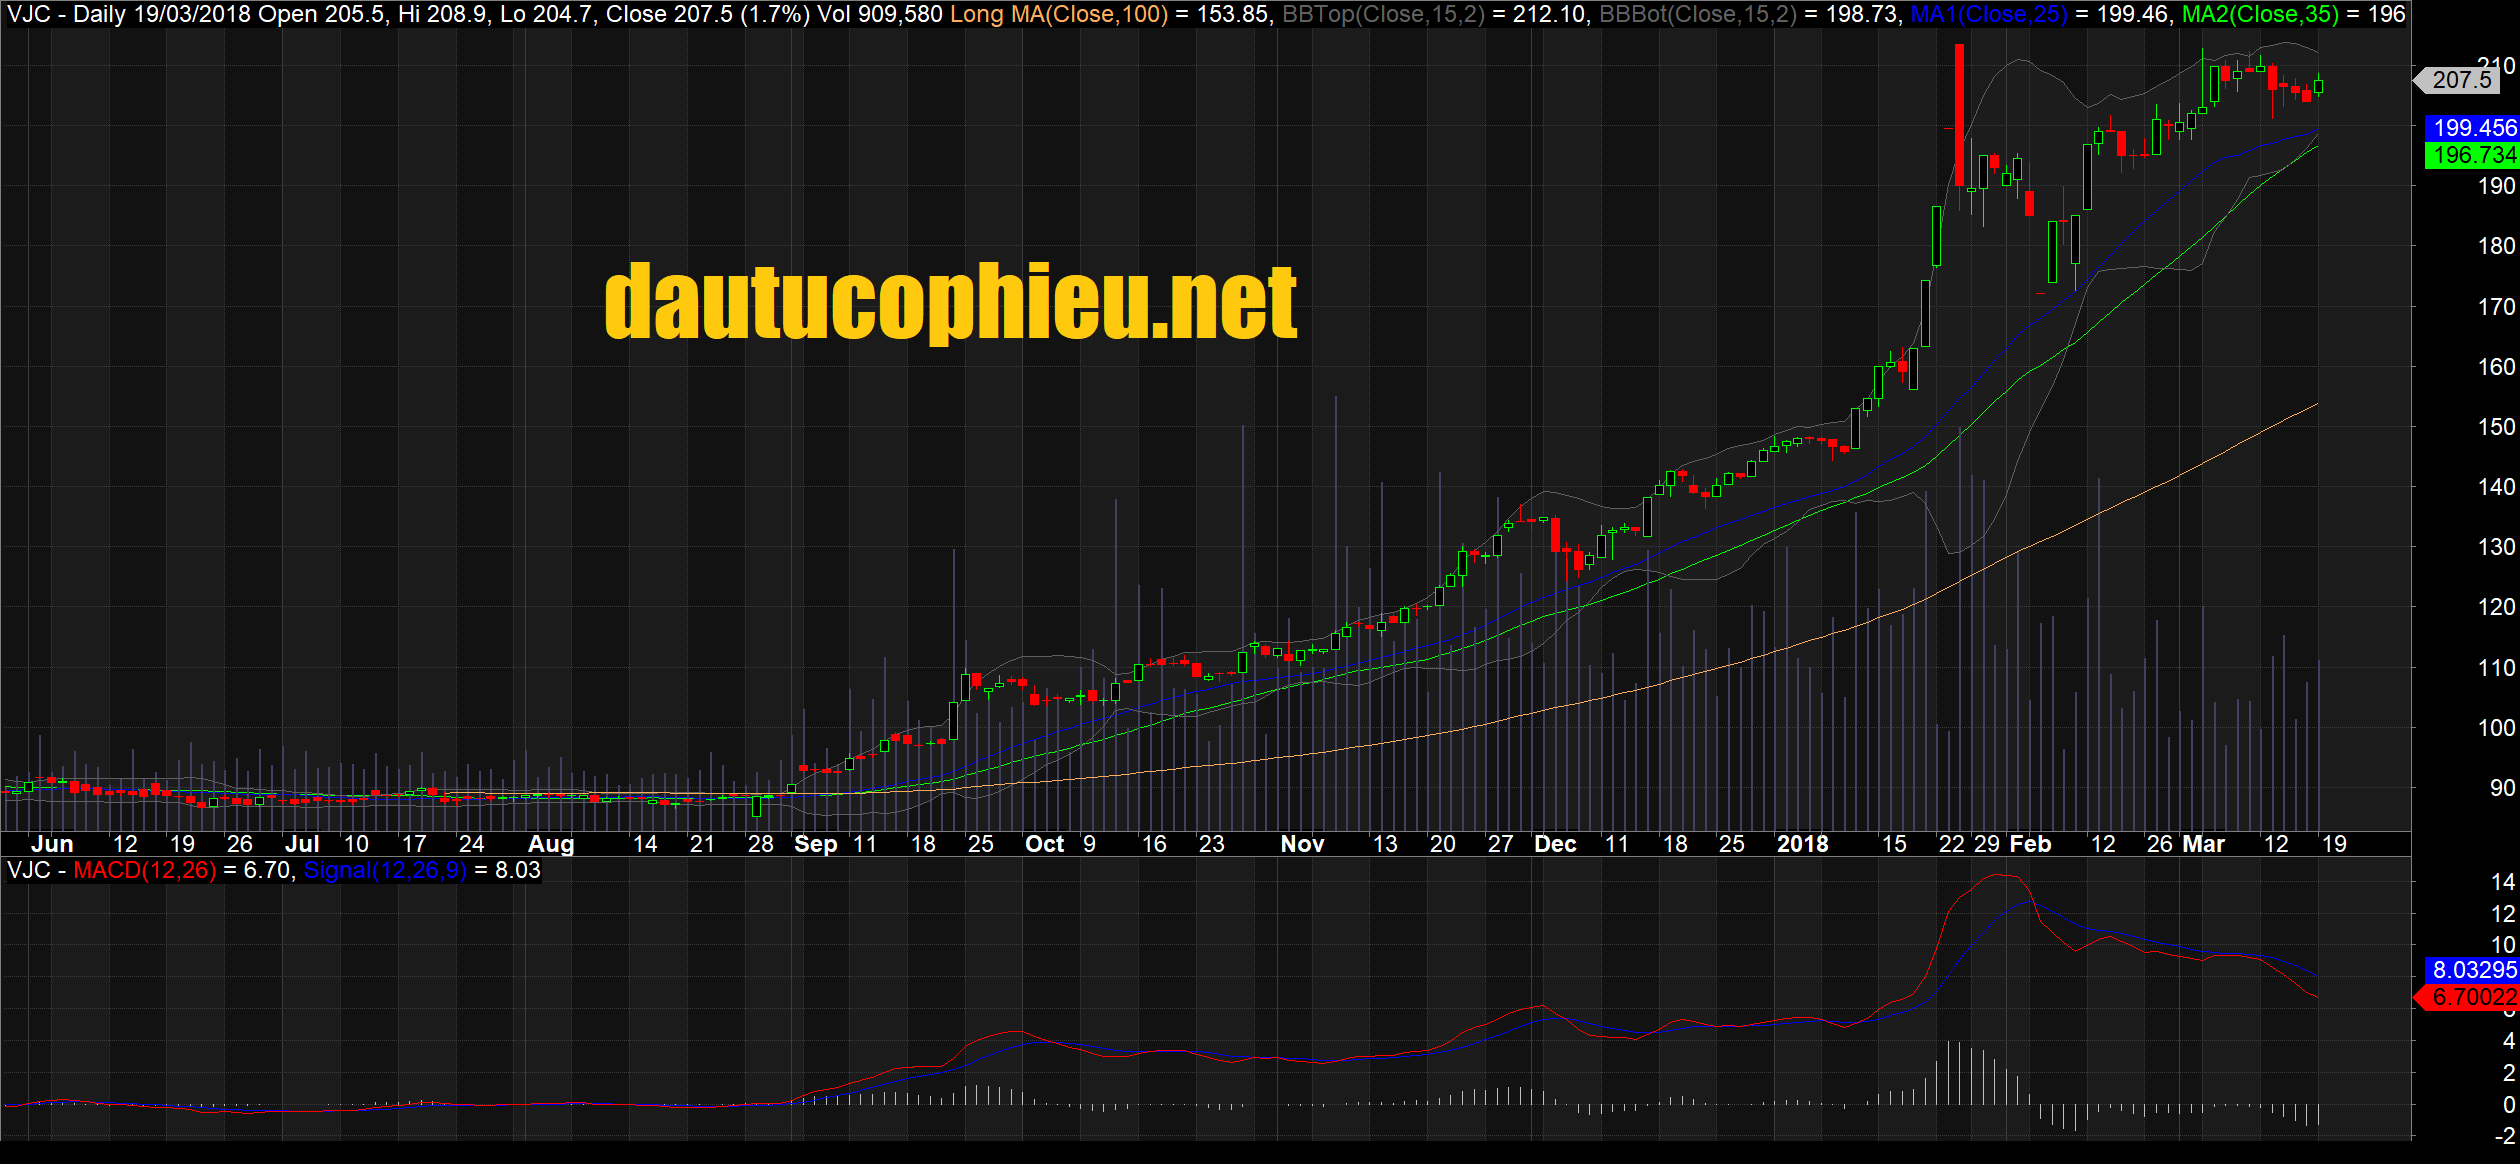Click the 207.5 last price tag
The width and height of the screenshot is (2520, 1164).
tap(2460, 80)
